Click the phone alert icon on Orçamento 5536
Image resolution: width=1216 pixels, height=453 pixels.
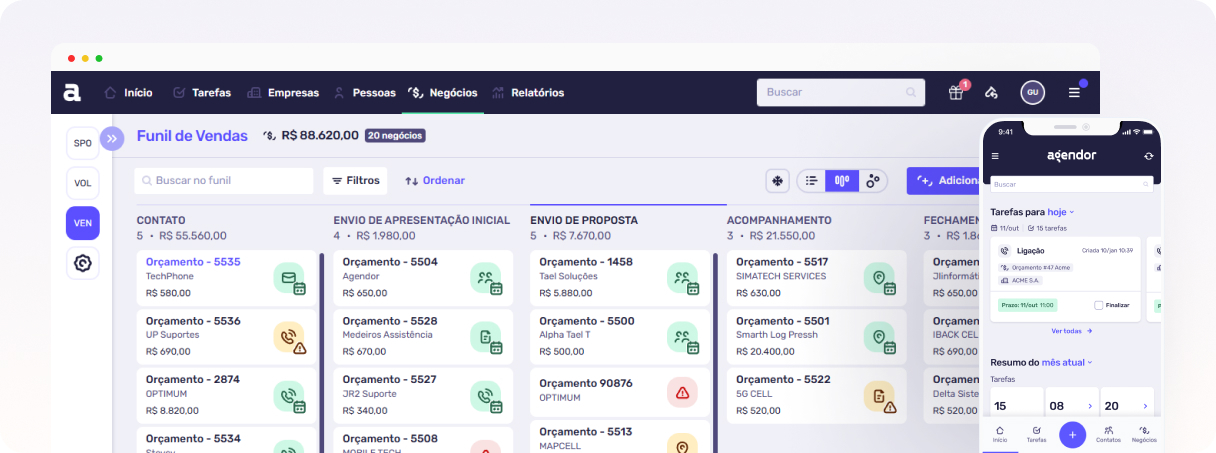click(290, 337)
